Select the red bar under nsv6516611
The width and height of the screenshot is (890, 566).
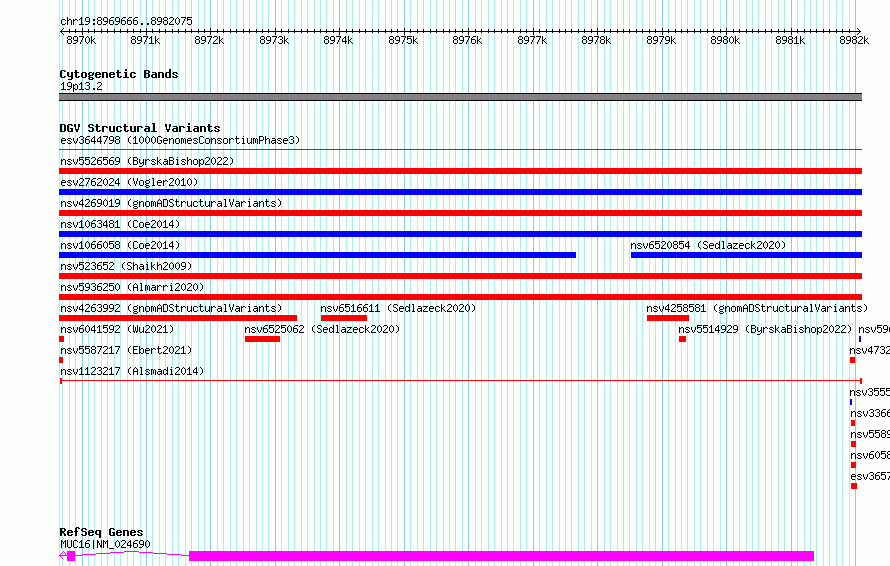(343, 318)
